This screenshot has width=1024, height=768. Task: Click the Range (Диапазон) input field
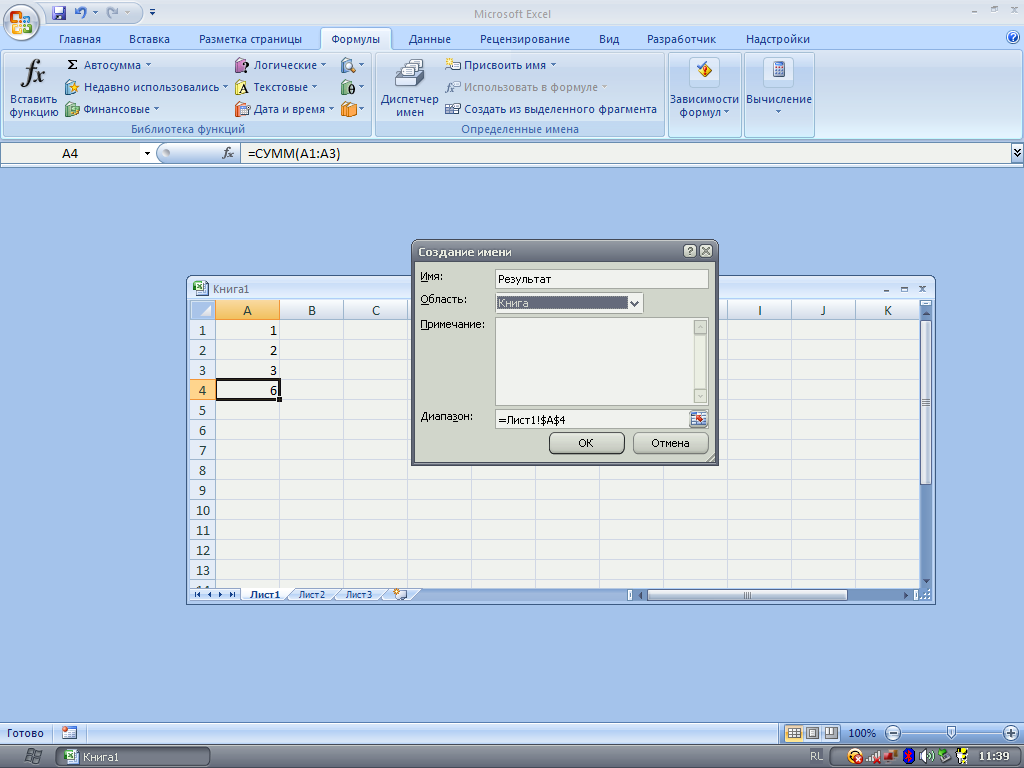coord(592,419)
